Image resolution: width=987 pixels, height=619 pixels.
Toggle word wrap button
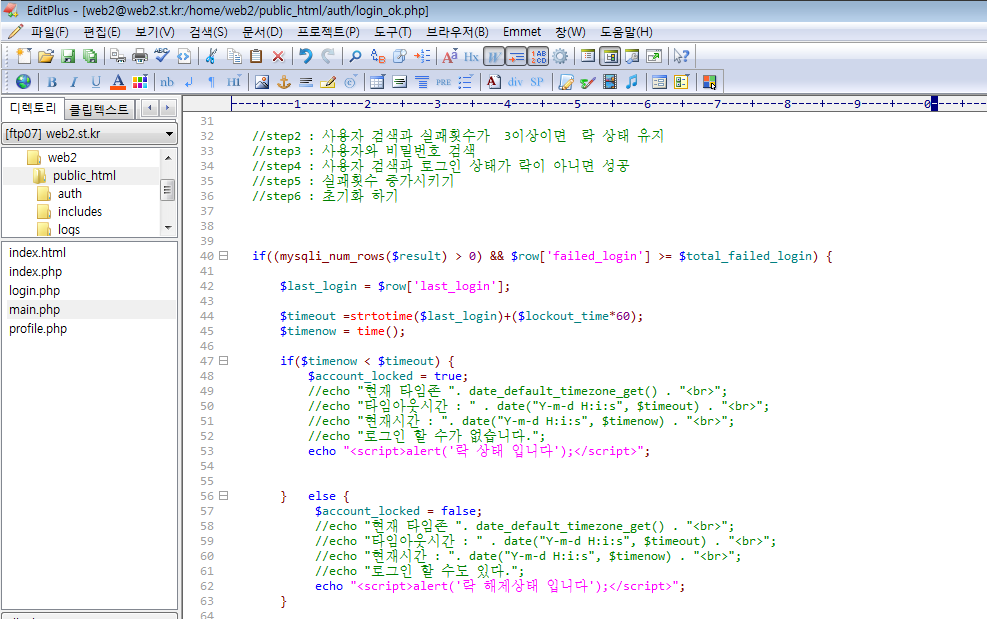coord(494,56)
